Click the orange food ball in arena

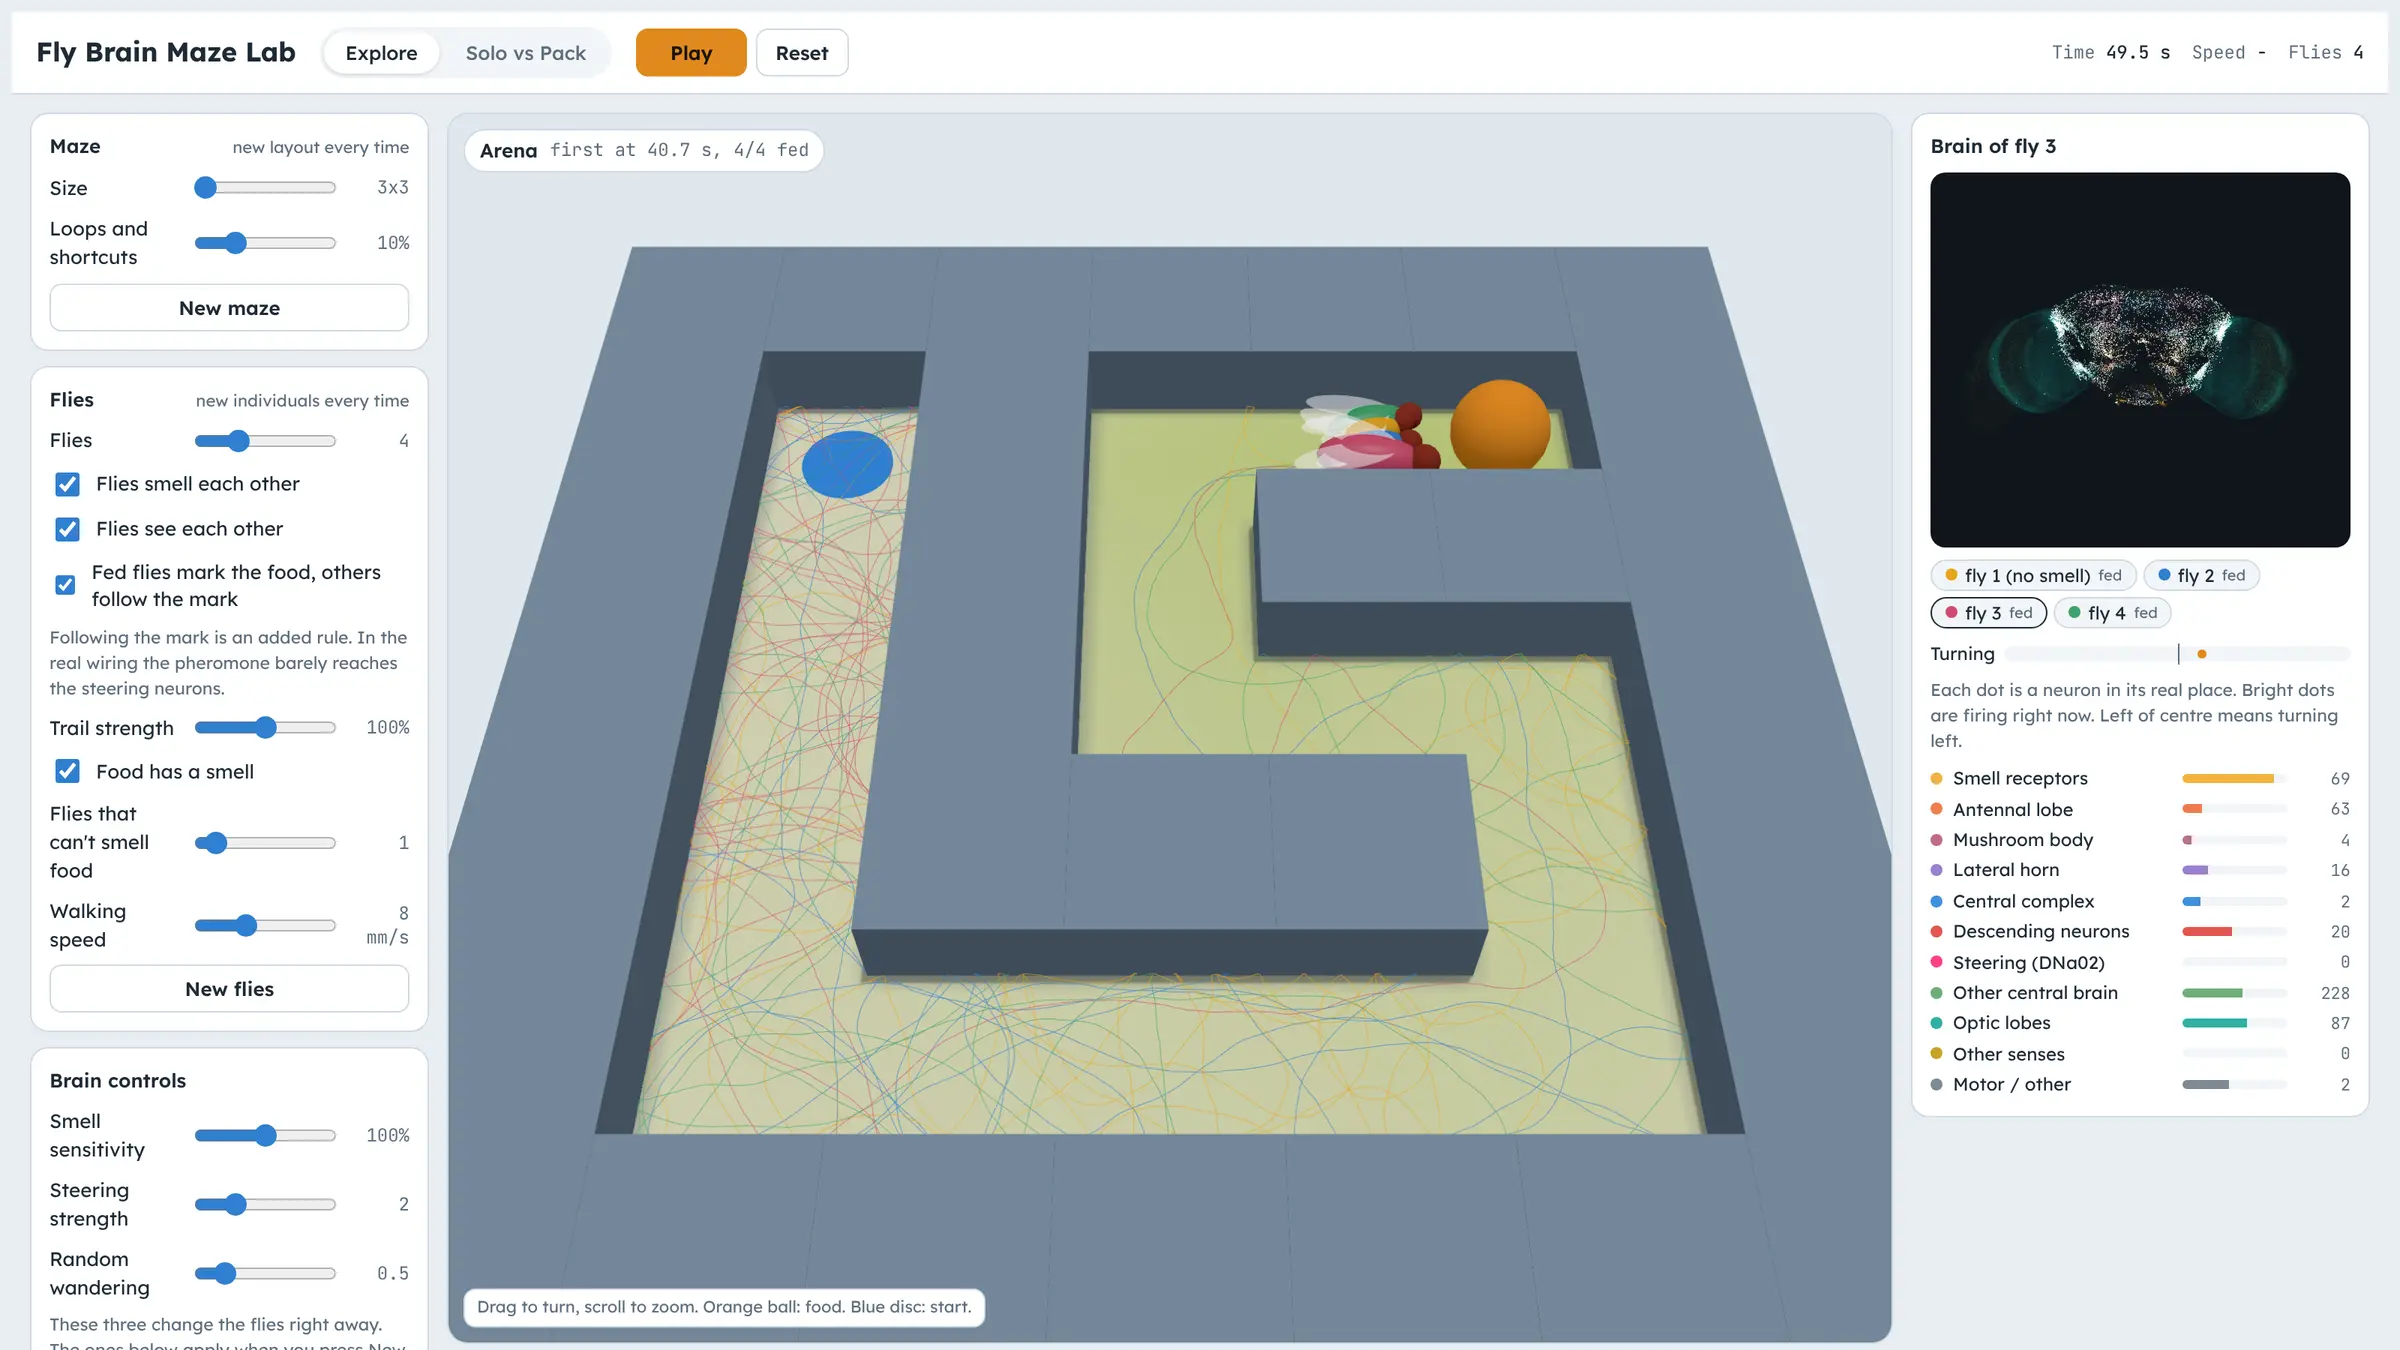click(1500, 425)
